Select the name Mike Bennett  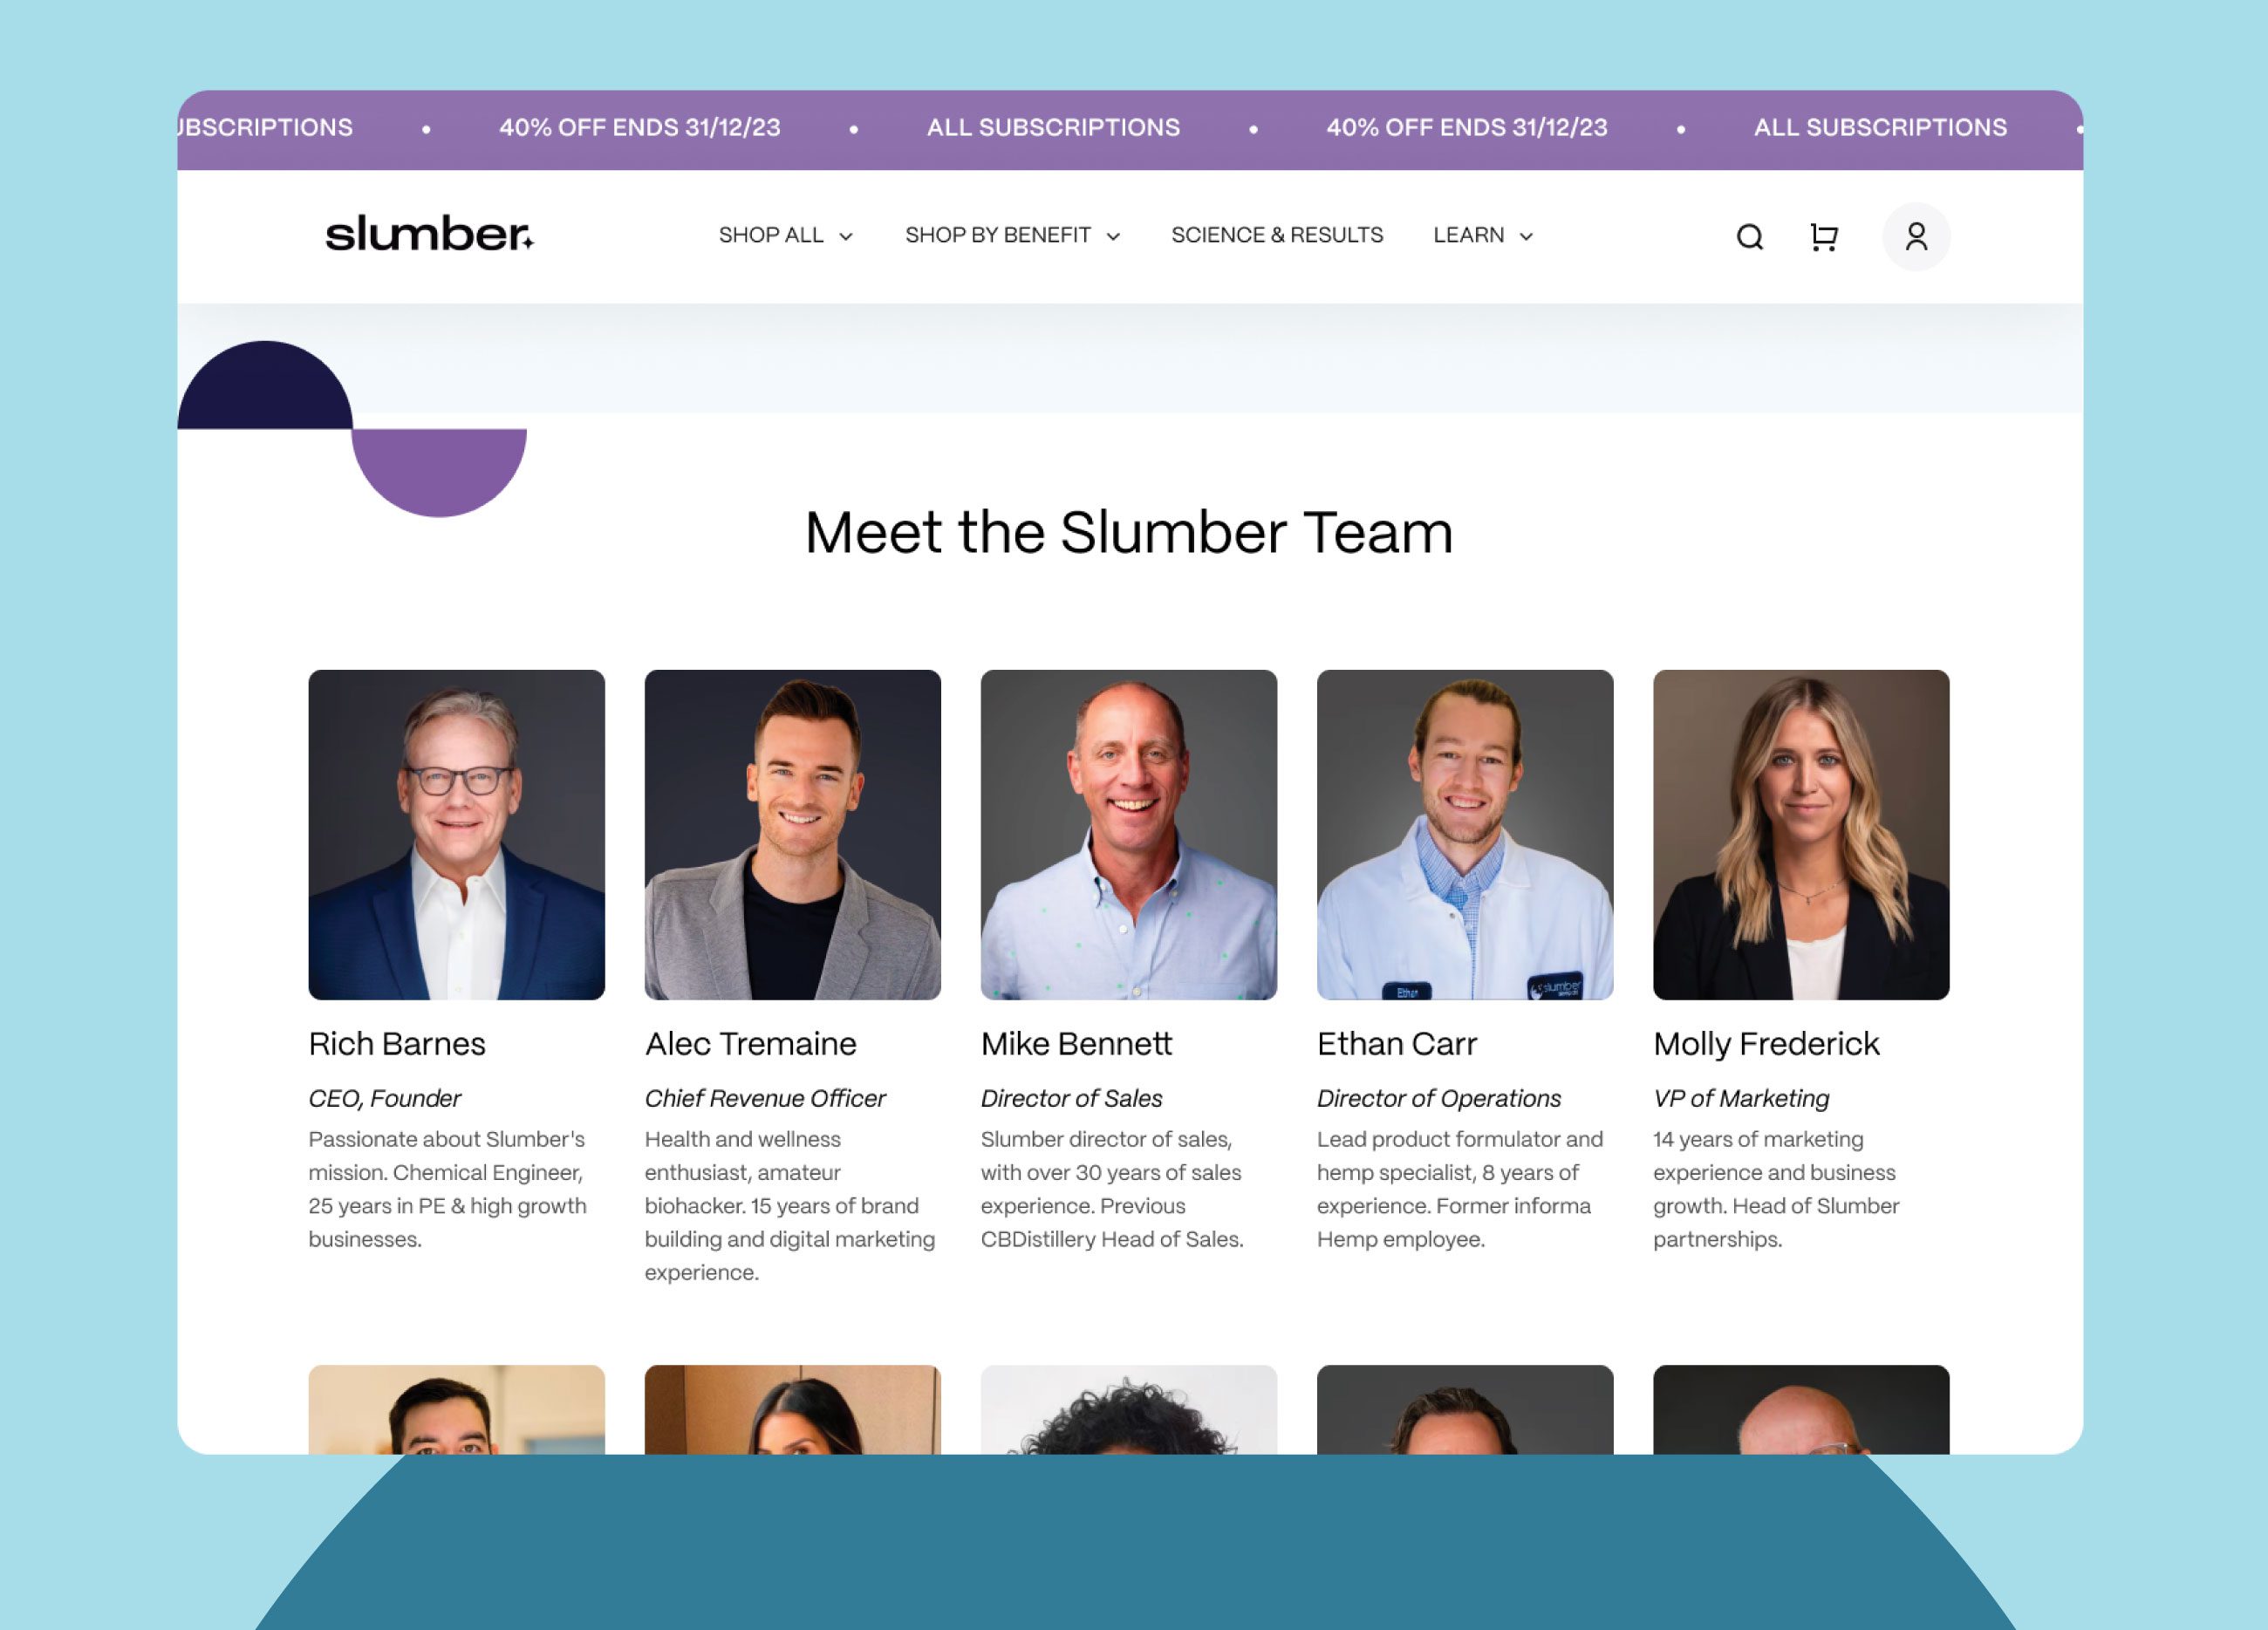pyautogui.click(x=1076, y=1043)
